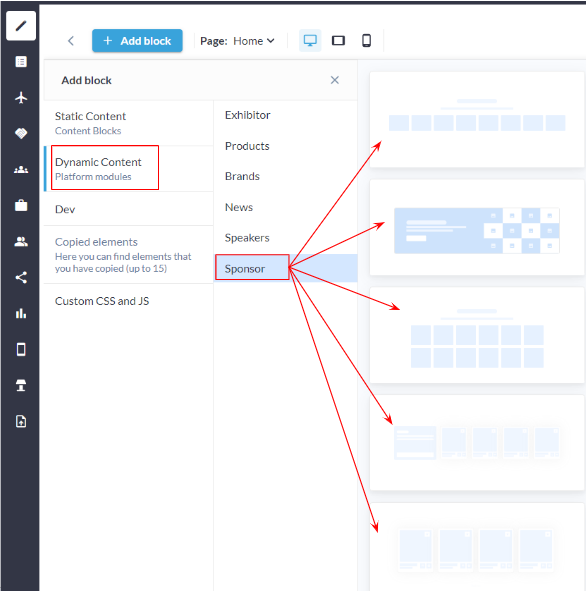Open the file upload icon in sidebar
The height and width of the screenshot is (591, 586).
21,421
